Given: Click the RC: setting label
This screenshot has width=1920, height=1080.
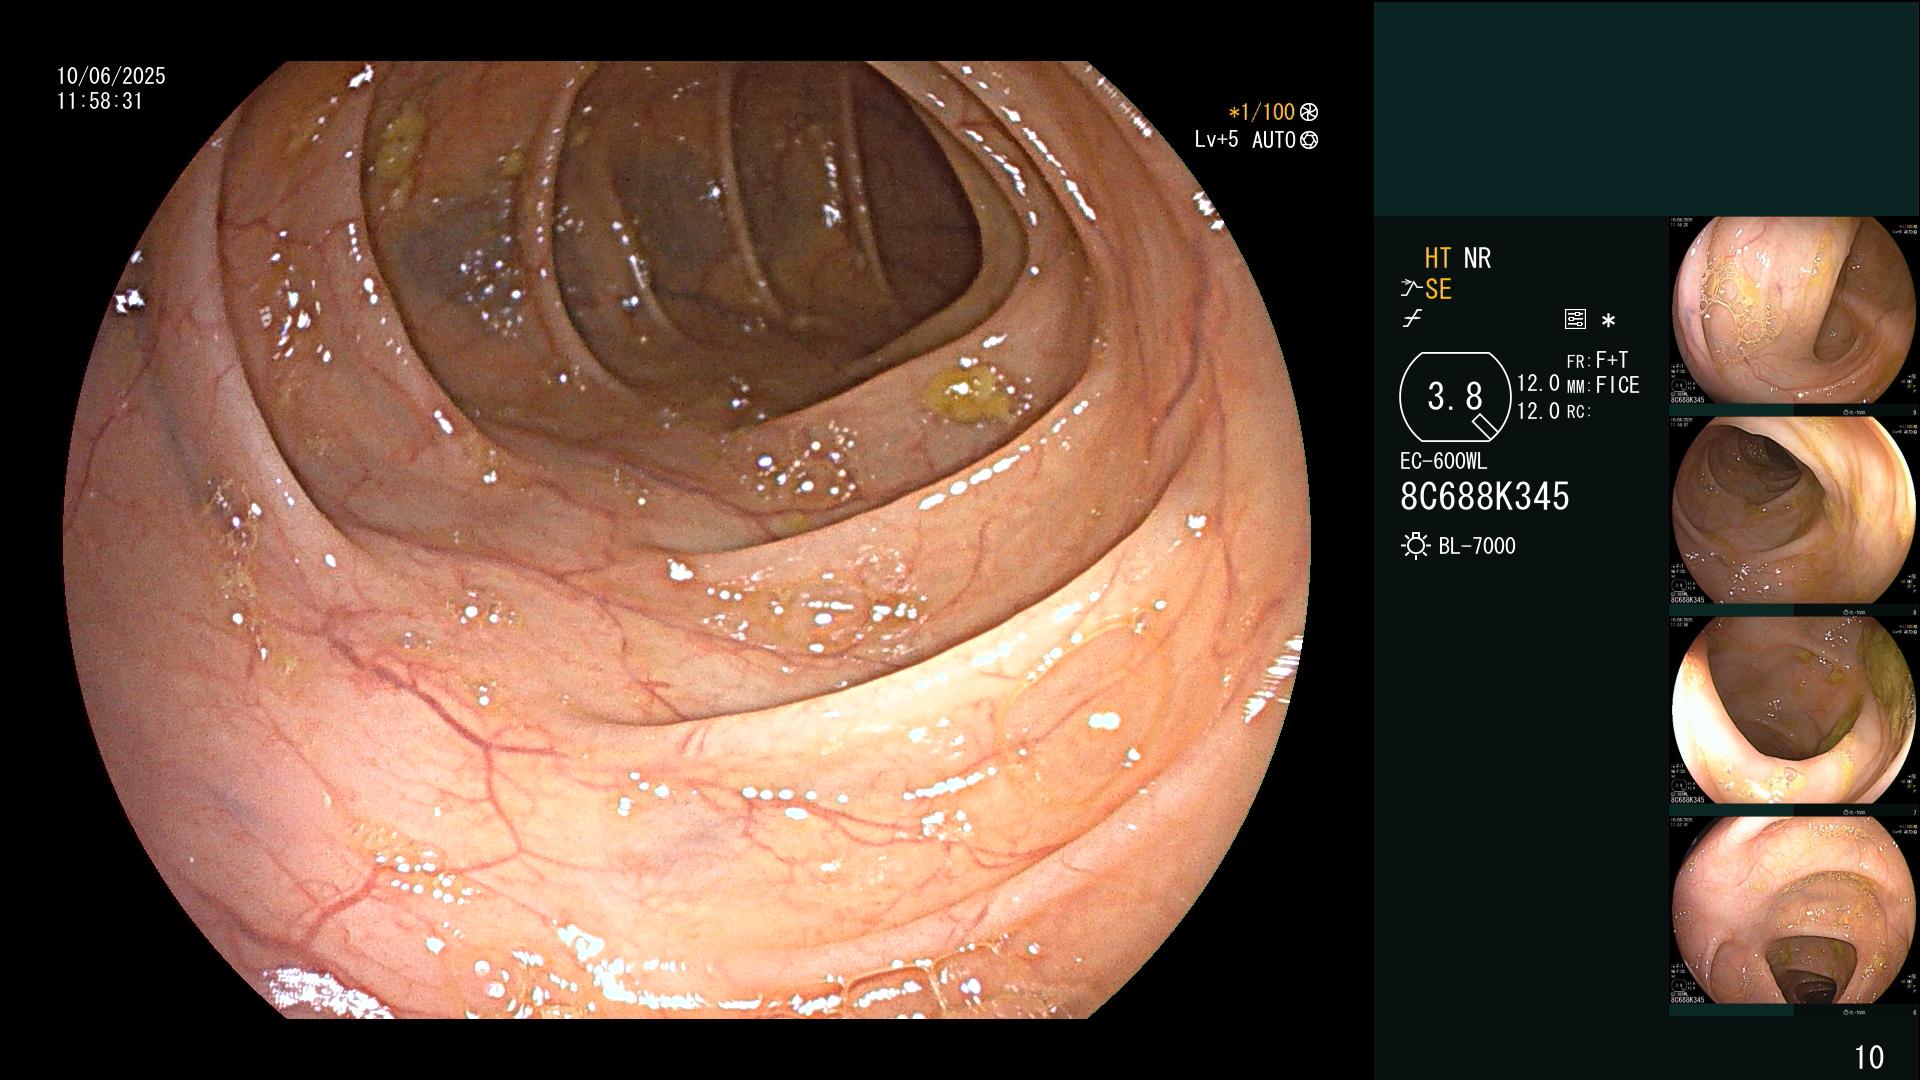Looking at the screenshot, I should [1579, 411].
